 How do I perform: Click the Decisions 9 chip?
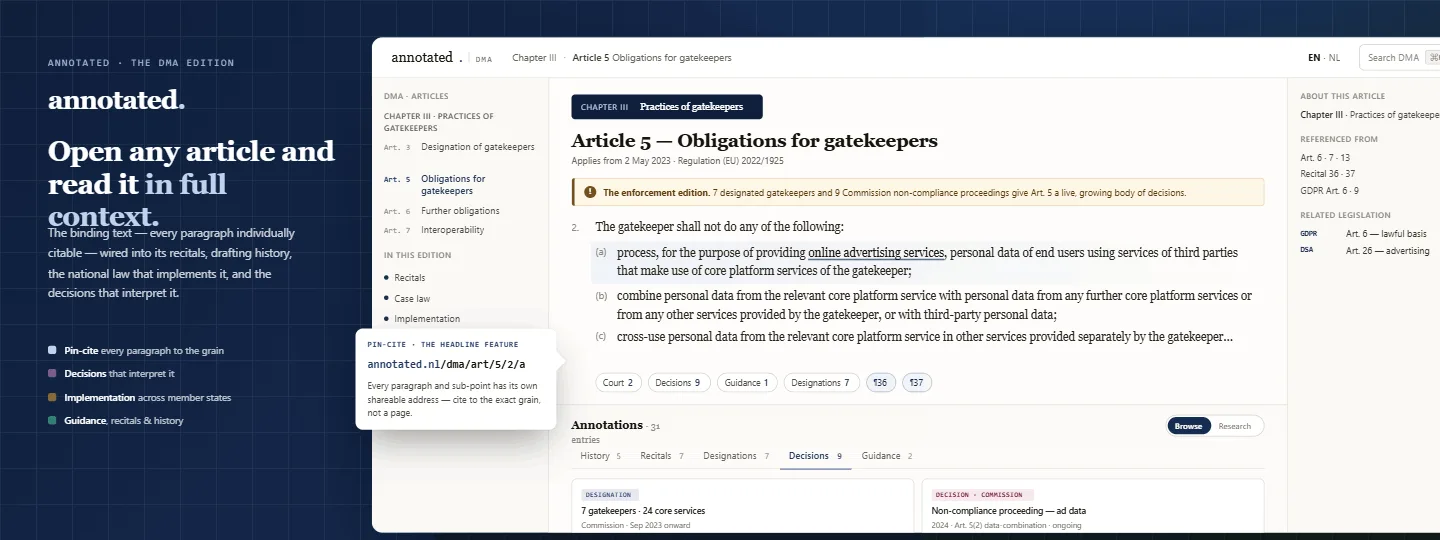680,382
